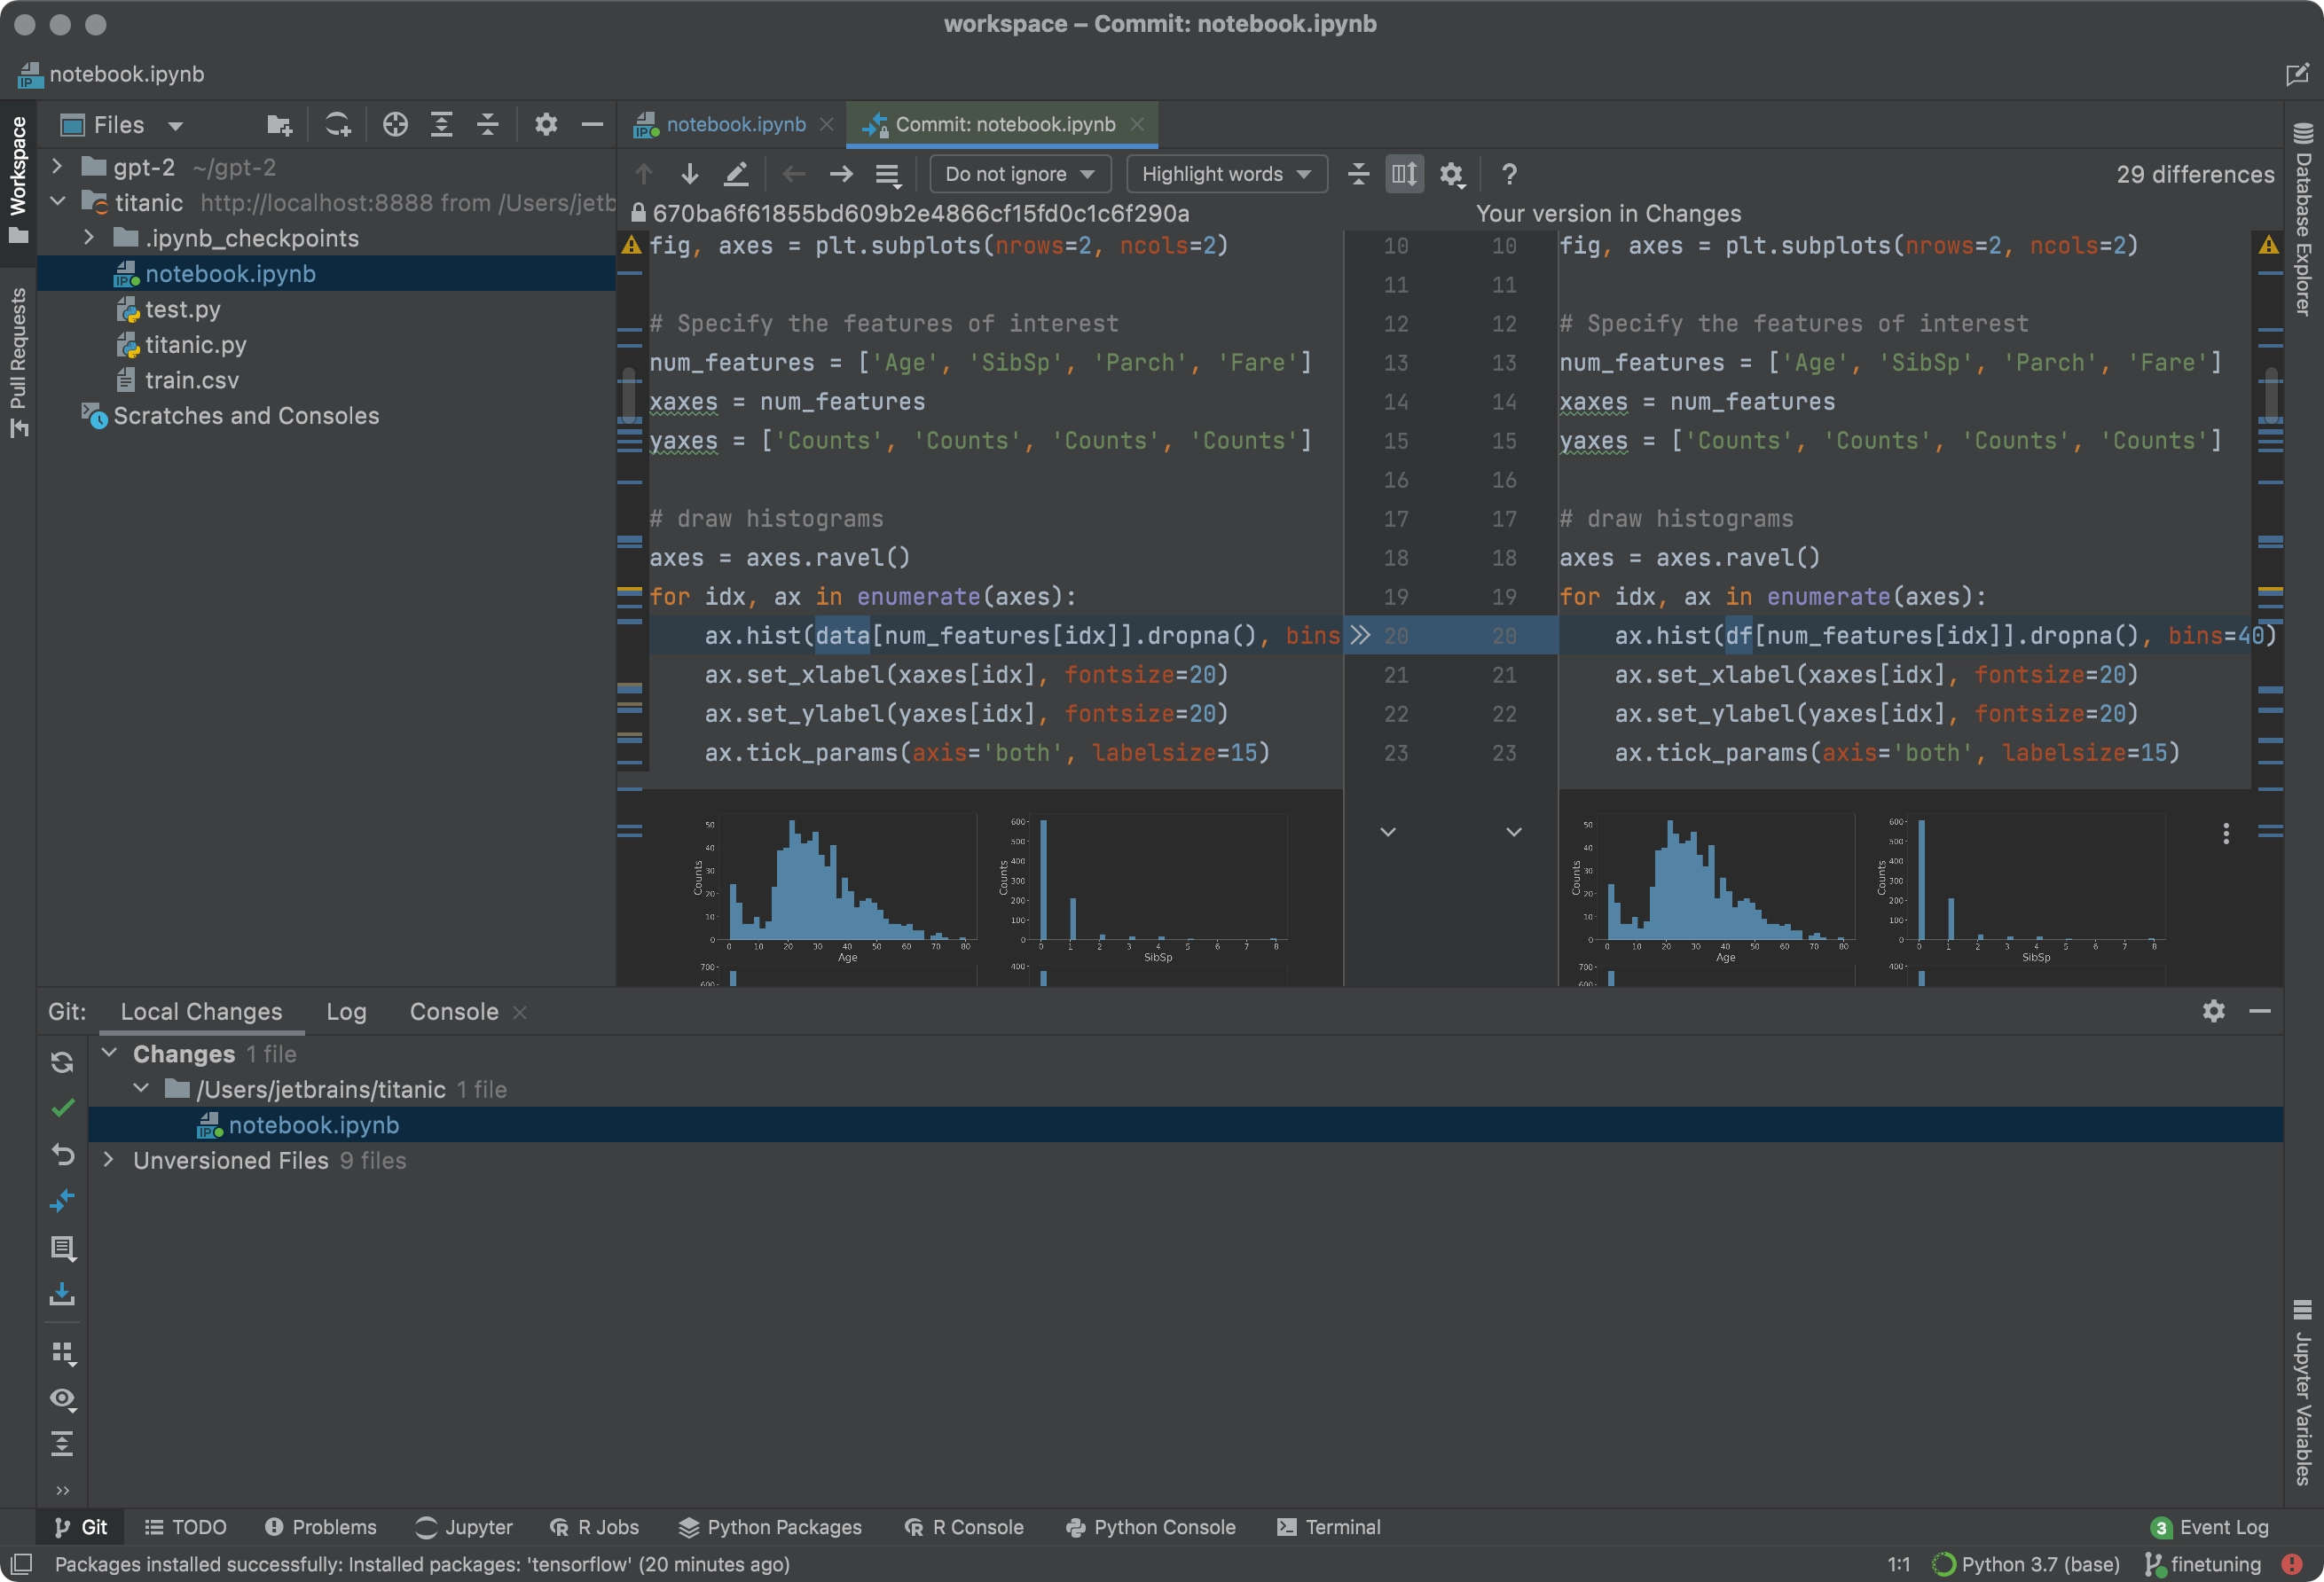Click the diff navigation next arrow button
This screenshot has height=1582, width=2324.
[x=687, y=175]
